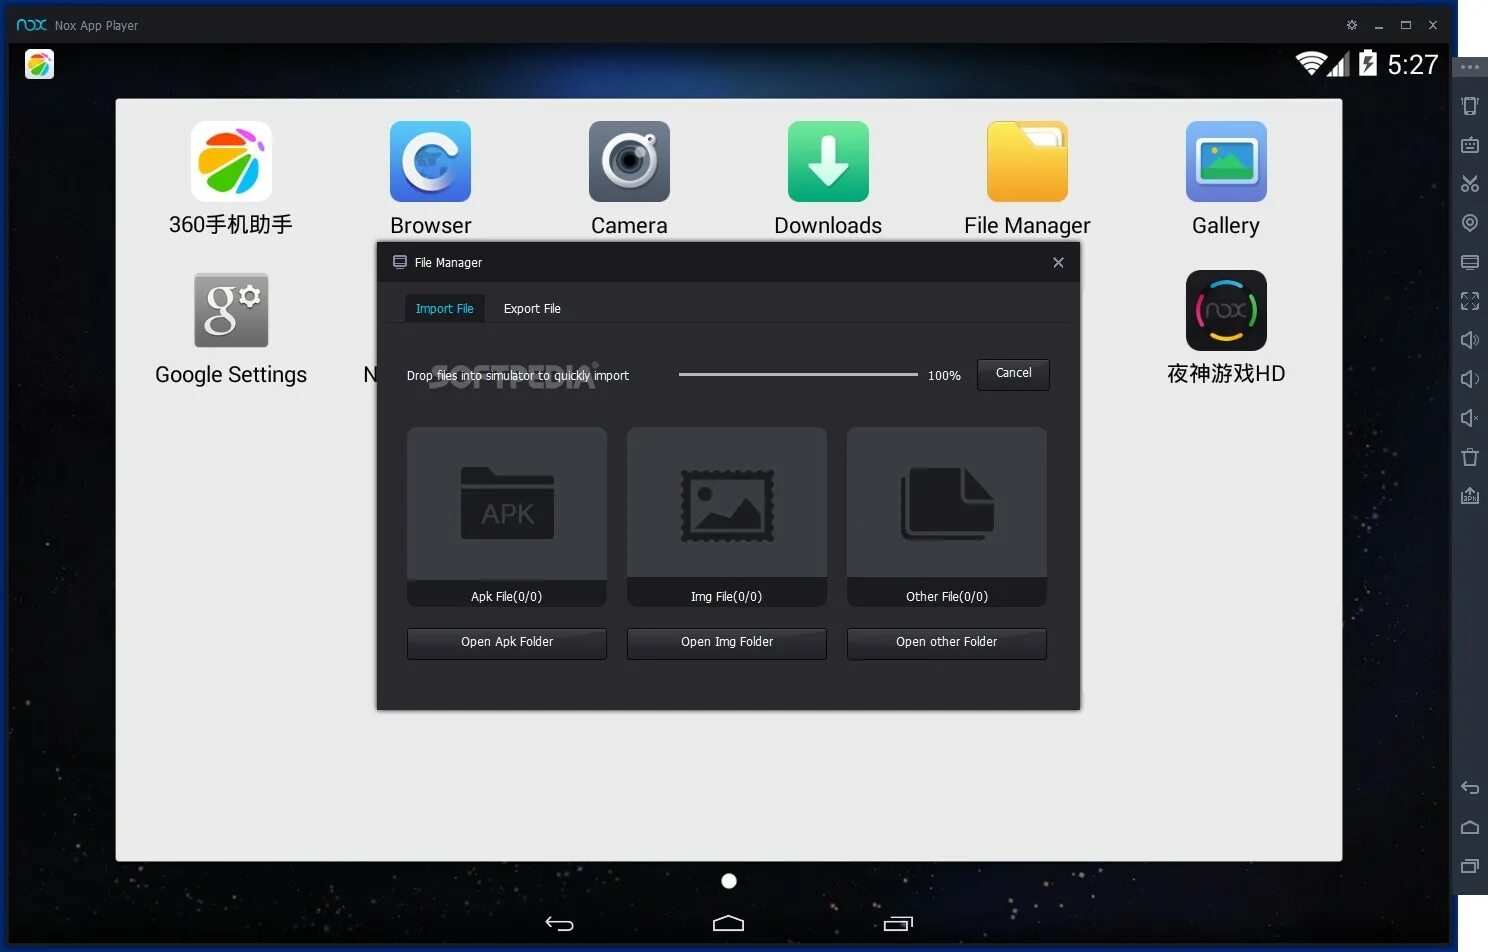This screenshot has width=1488, height=952.
Task: Click the '100%' progress value text
Action: click(944, 376)
